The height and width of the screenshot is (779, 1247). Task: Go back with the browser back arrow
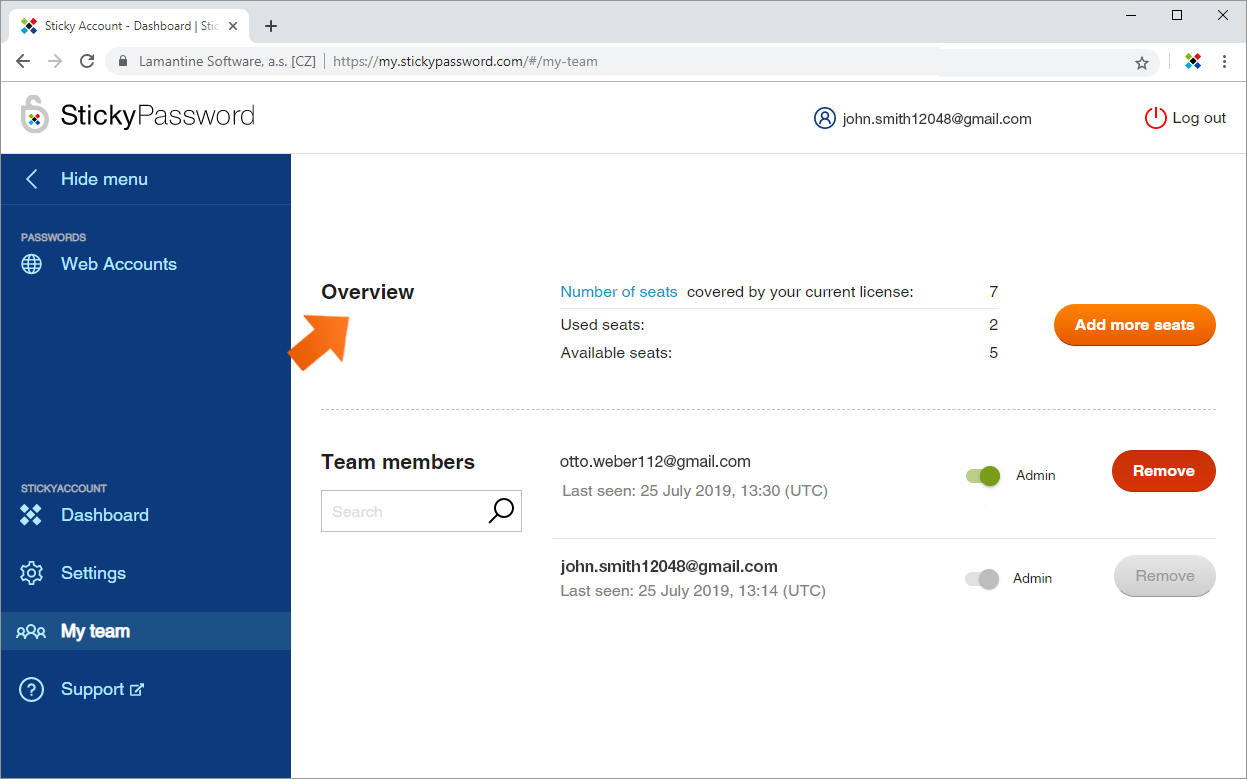pos(23,61)
